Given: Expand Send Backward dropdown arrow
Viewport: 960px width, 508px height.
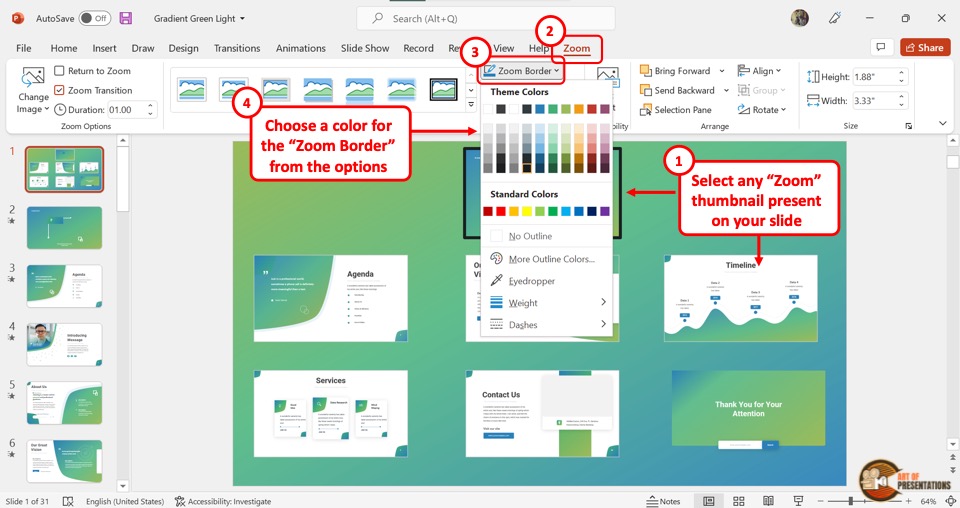Looking at the screenshot, I should [726, 91].
